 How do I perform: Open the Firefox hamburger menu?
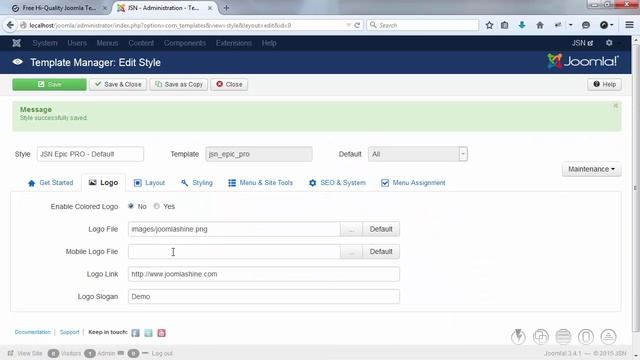coord(629,25)
